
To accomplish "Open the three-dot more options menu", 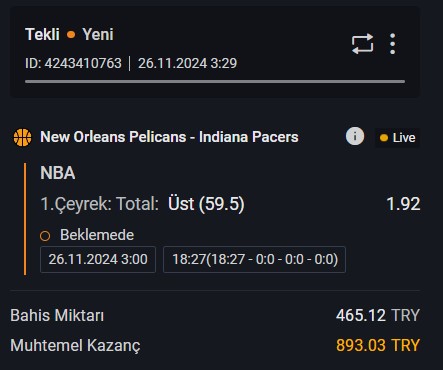I will [393, 44].
